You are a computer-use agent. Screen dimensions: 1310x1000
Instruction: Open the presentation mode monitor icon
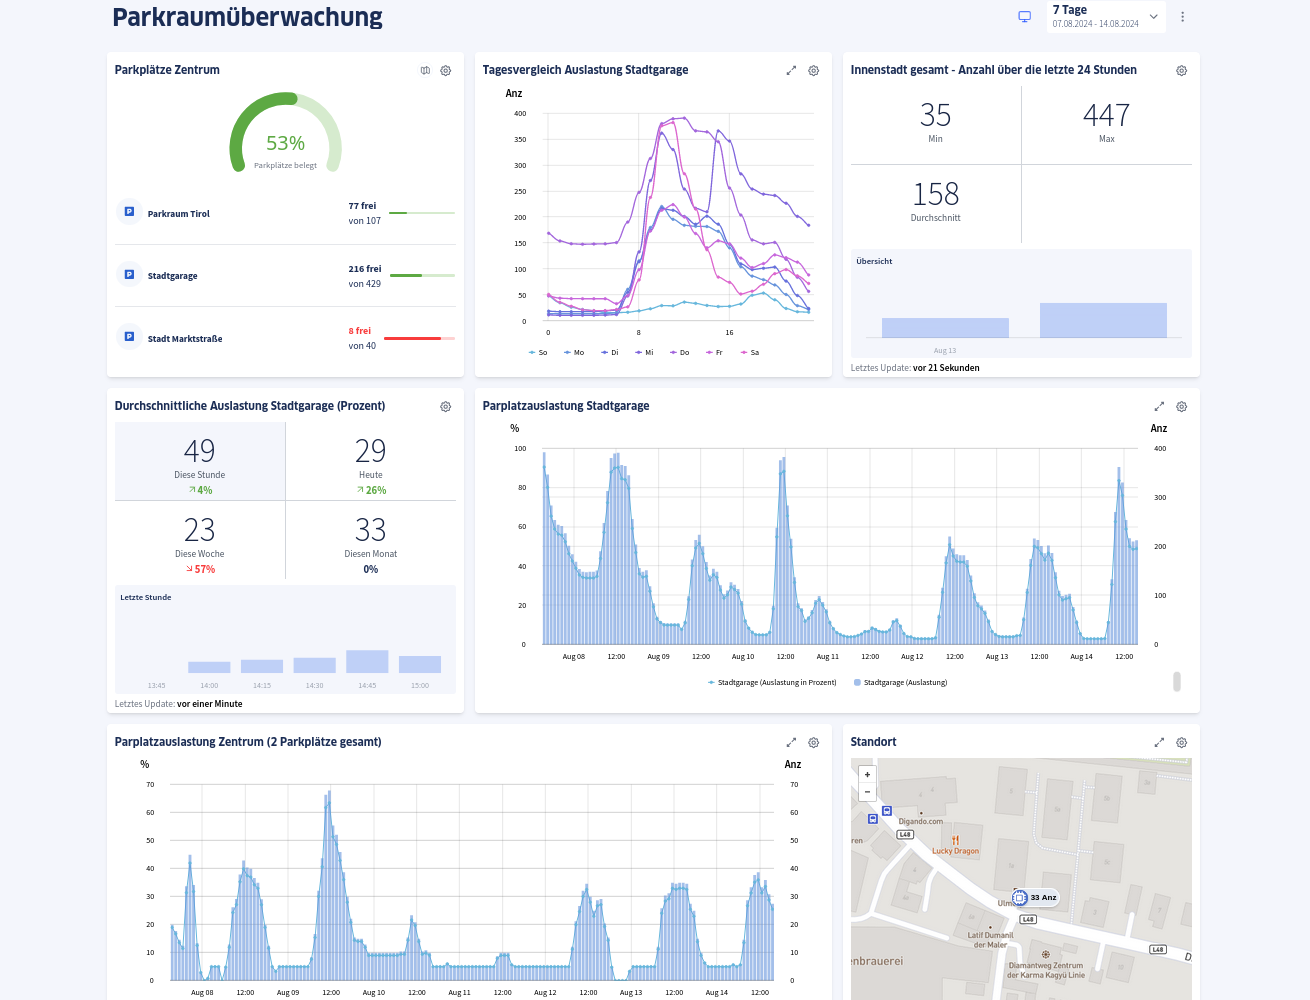[x=1024, y=16]
